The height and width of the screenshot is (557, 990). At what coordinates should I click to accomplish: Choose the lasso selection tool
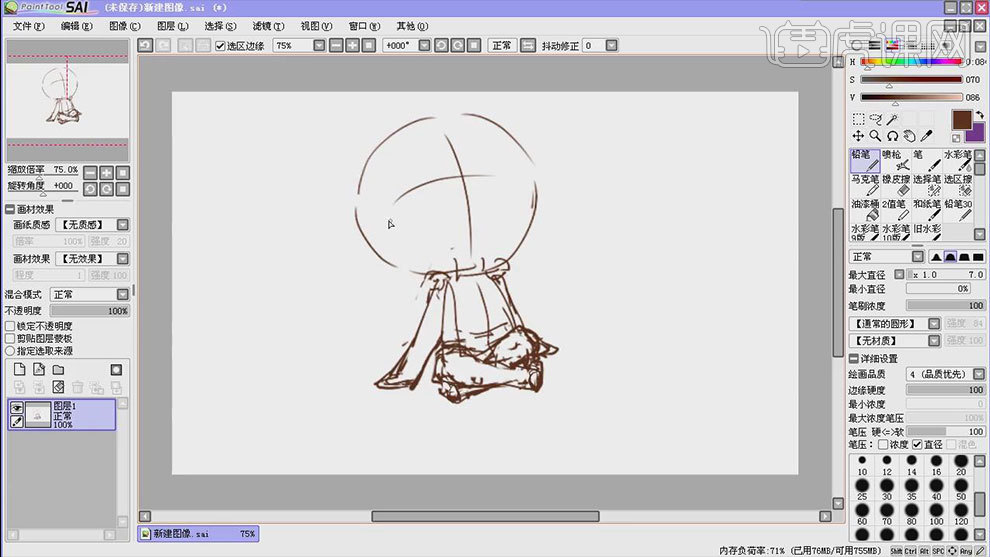875,119
